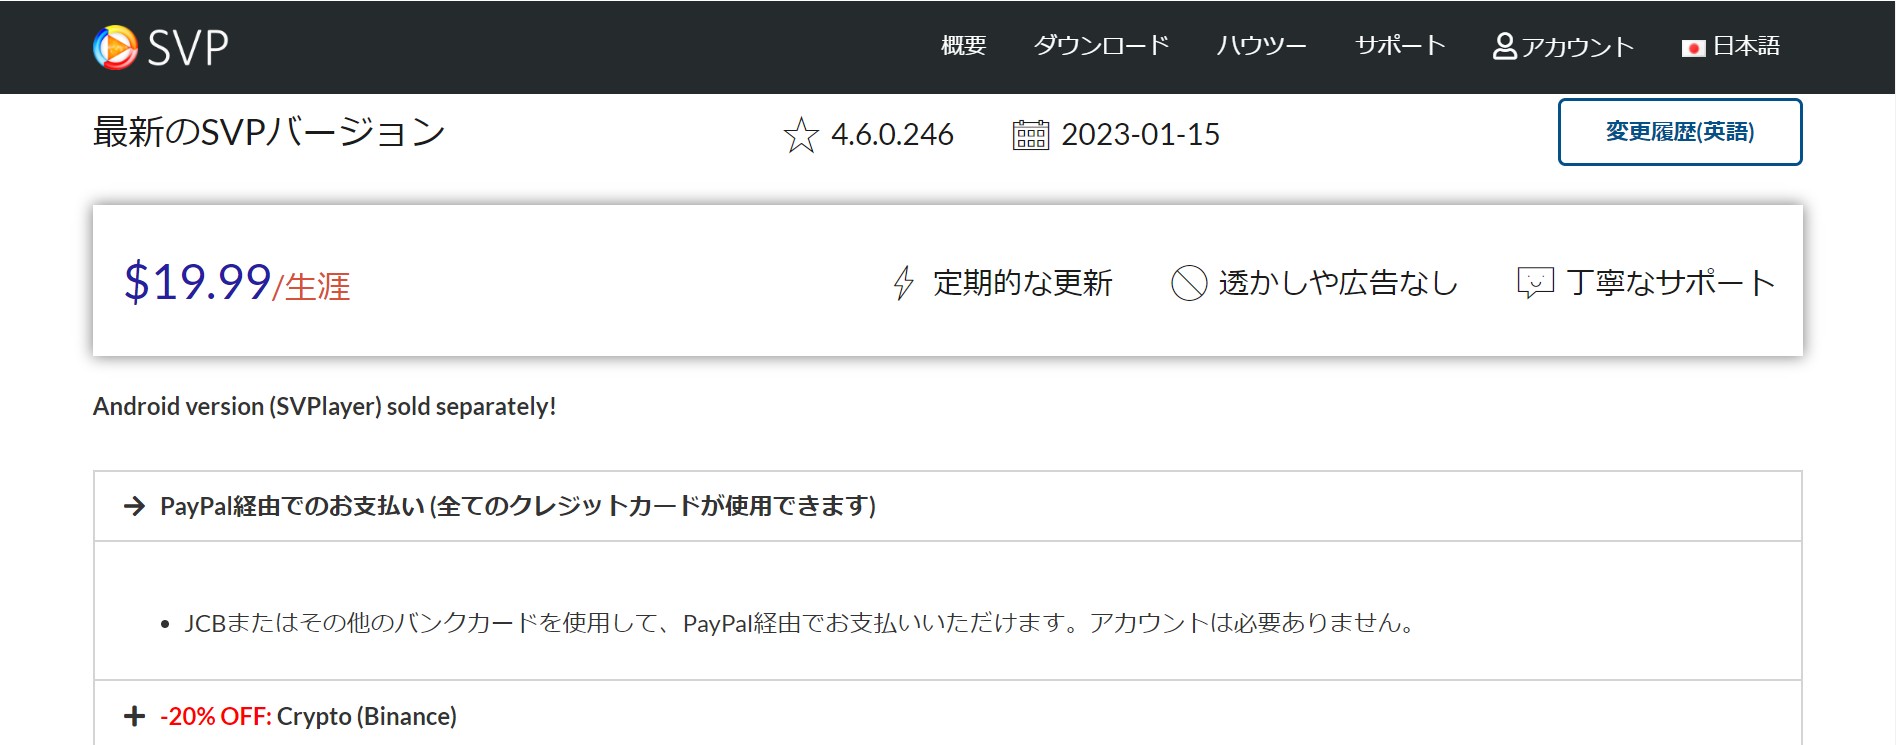The height and width of the screenshot is (745, 1896).
Task: Collapse the PayPal経由でのお支払い section arrow
Action: tap(134, 506)
